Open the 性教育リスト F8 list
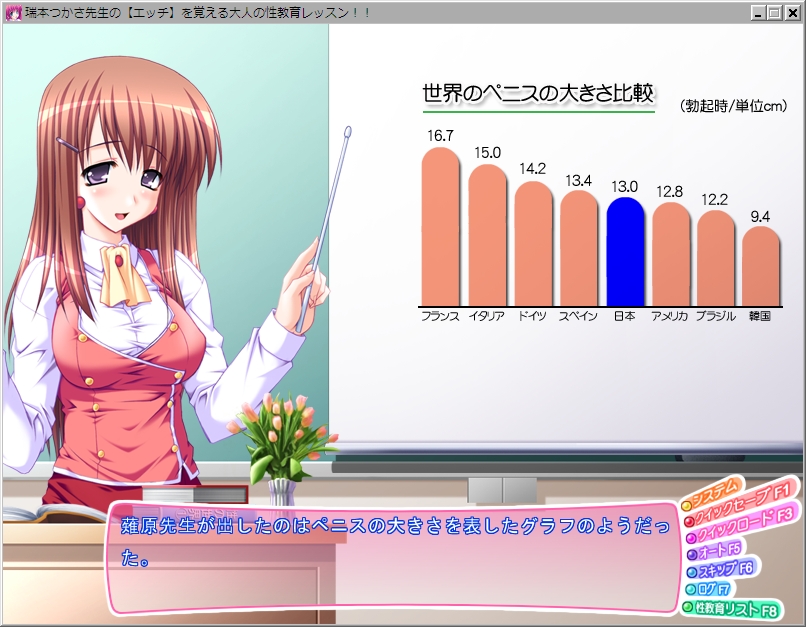This screenshot has width=806, height=627. (731, 609)
